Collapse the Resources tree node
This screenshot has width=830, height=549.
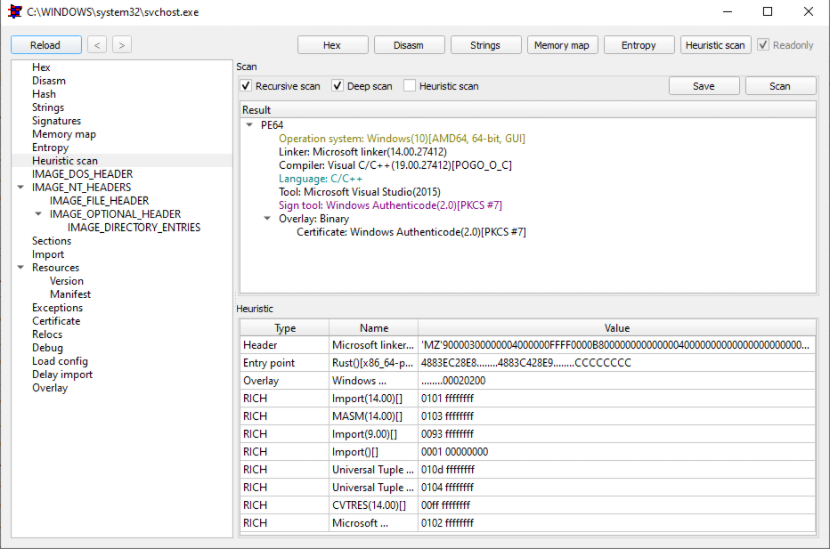pos(21,267)
